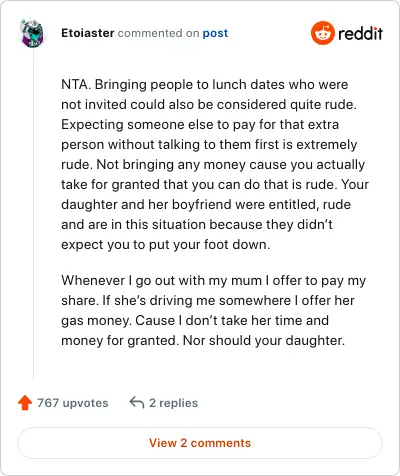400x476 pixels.
Task: Click the sentence "Nor should your daughter."
Action: [x=264, y=340]
